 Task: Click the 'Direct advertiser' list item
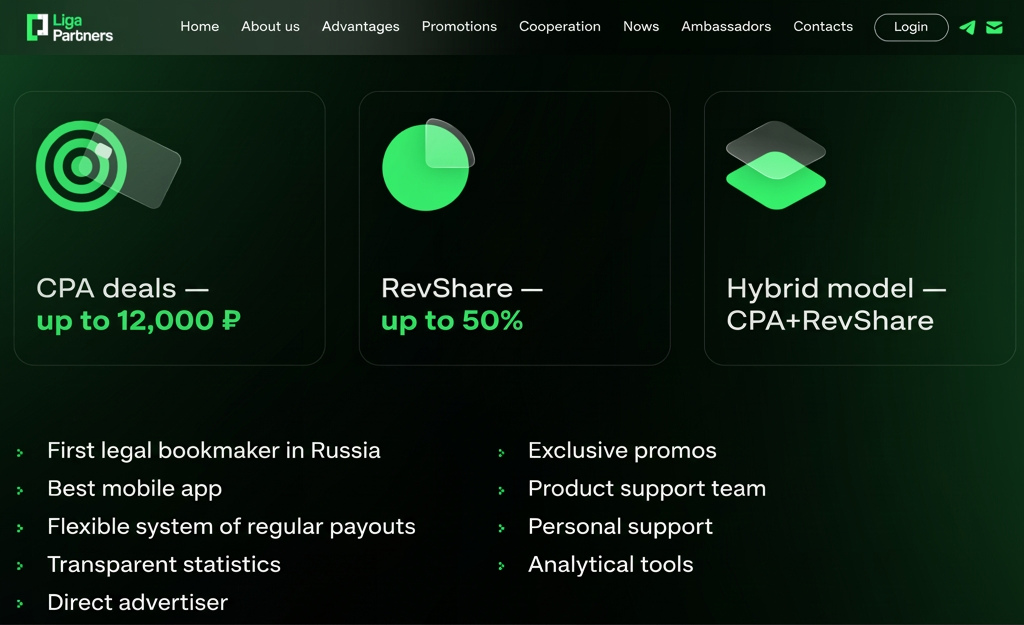pyautogui.click(x=137, y=602)
